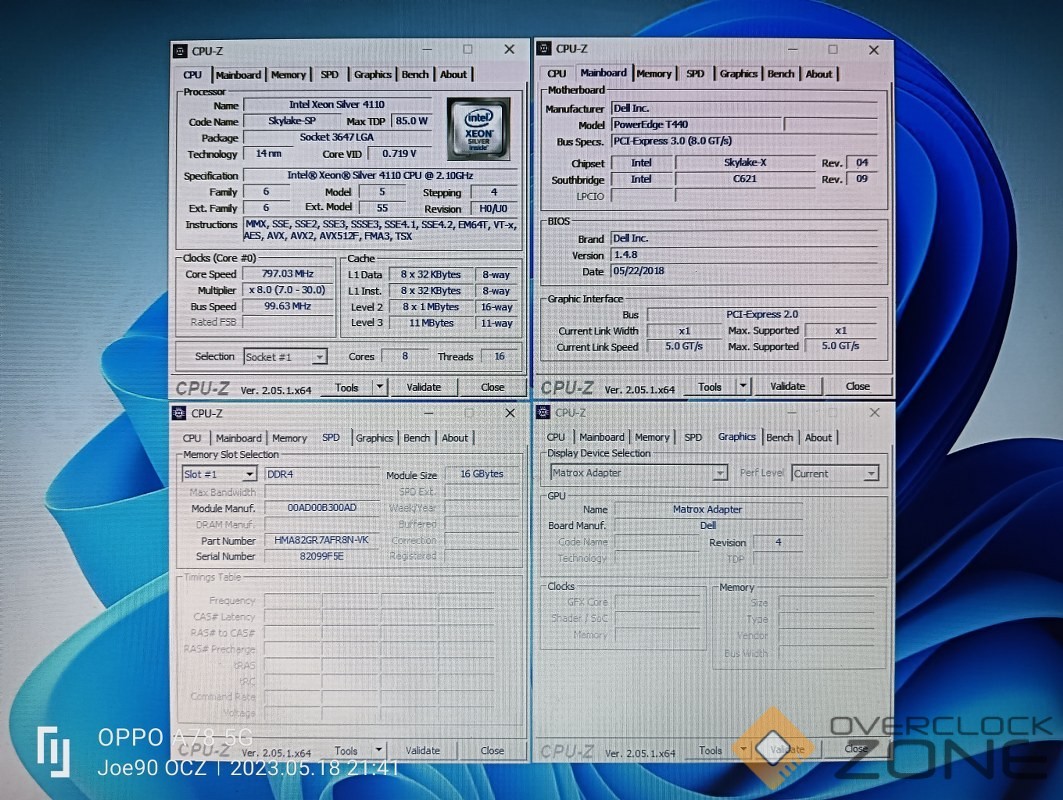Click the Tools button in the Graphics window
This screenshot has width=1063, height=800.
[x=710, y=751]
